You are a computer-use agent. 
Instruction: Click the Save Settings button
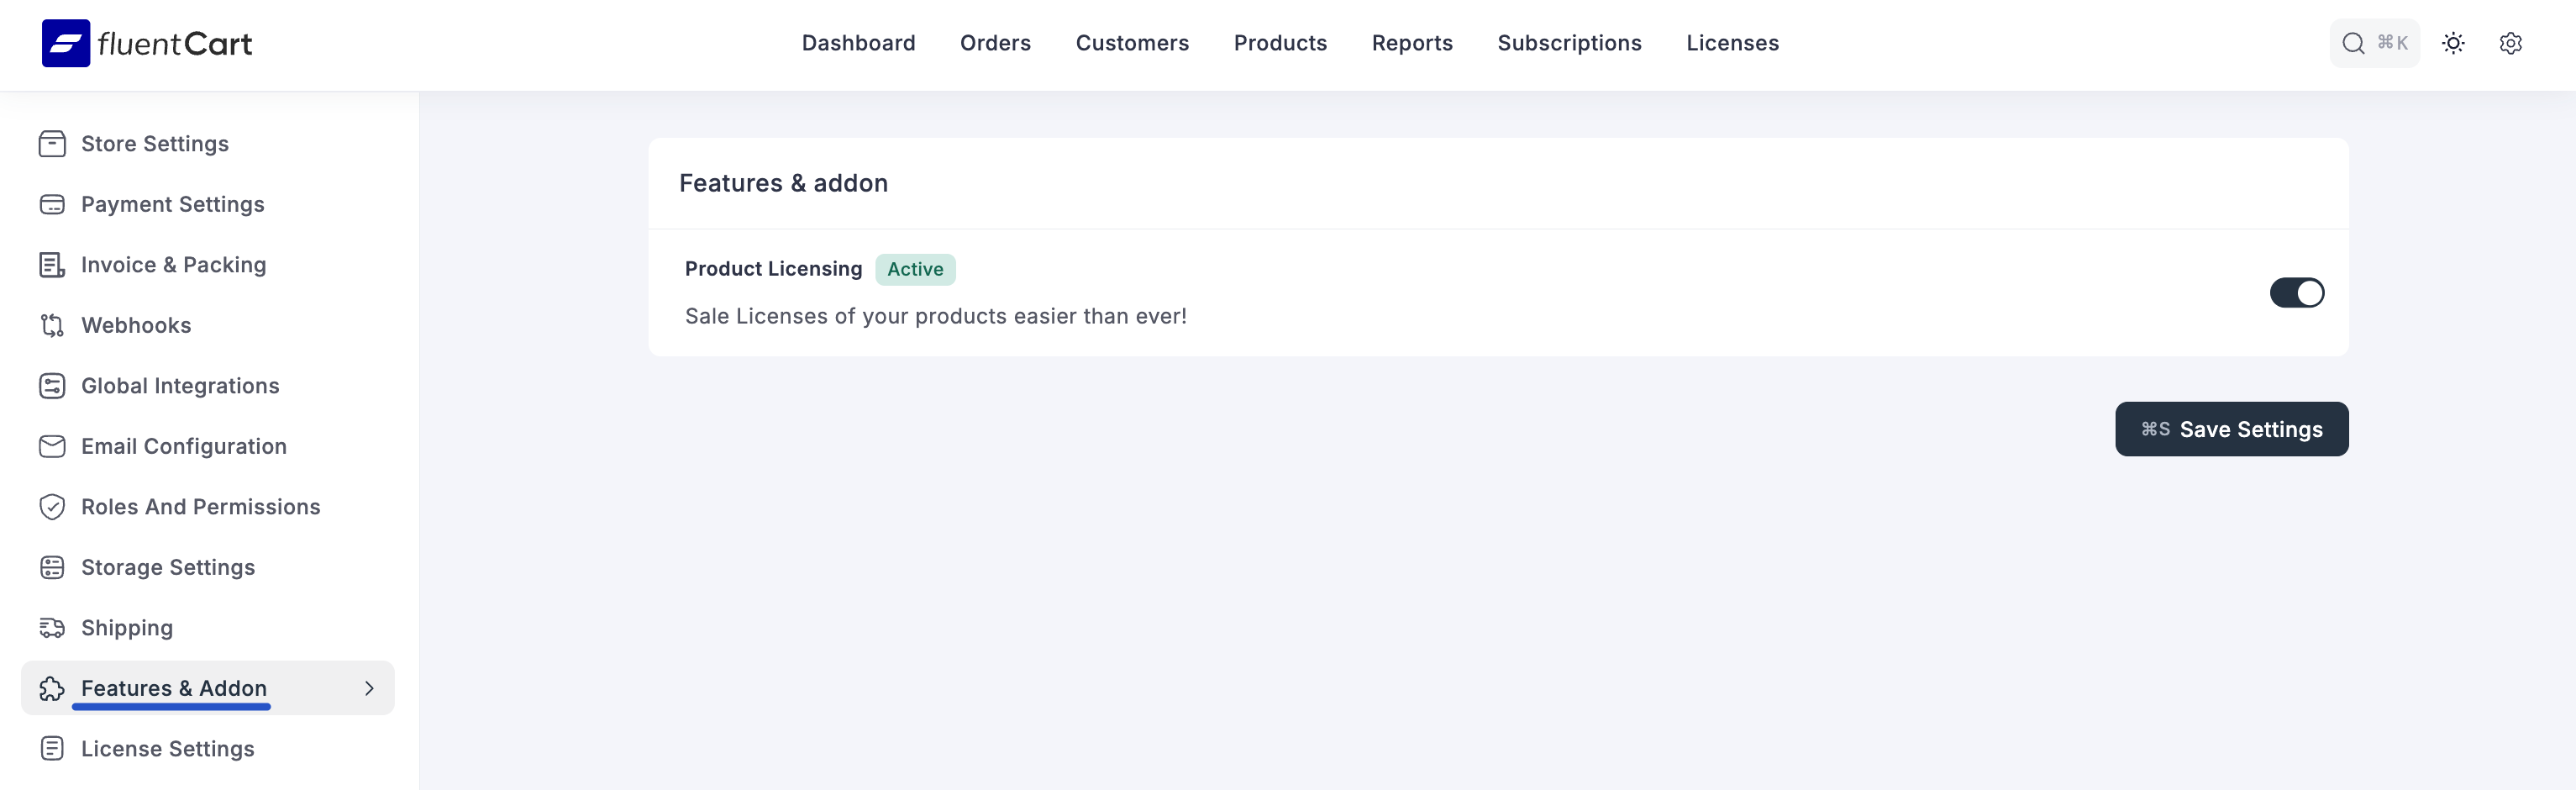click(x=2231, y=429)
